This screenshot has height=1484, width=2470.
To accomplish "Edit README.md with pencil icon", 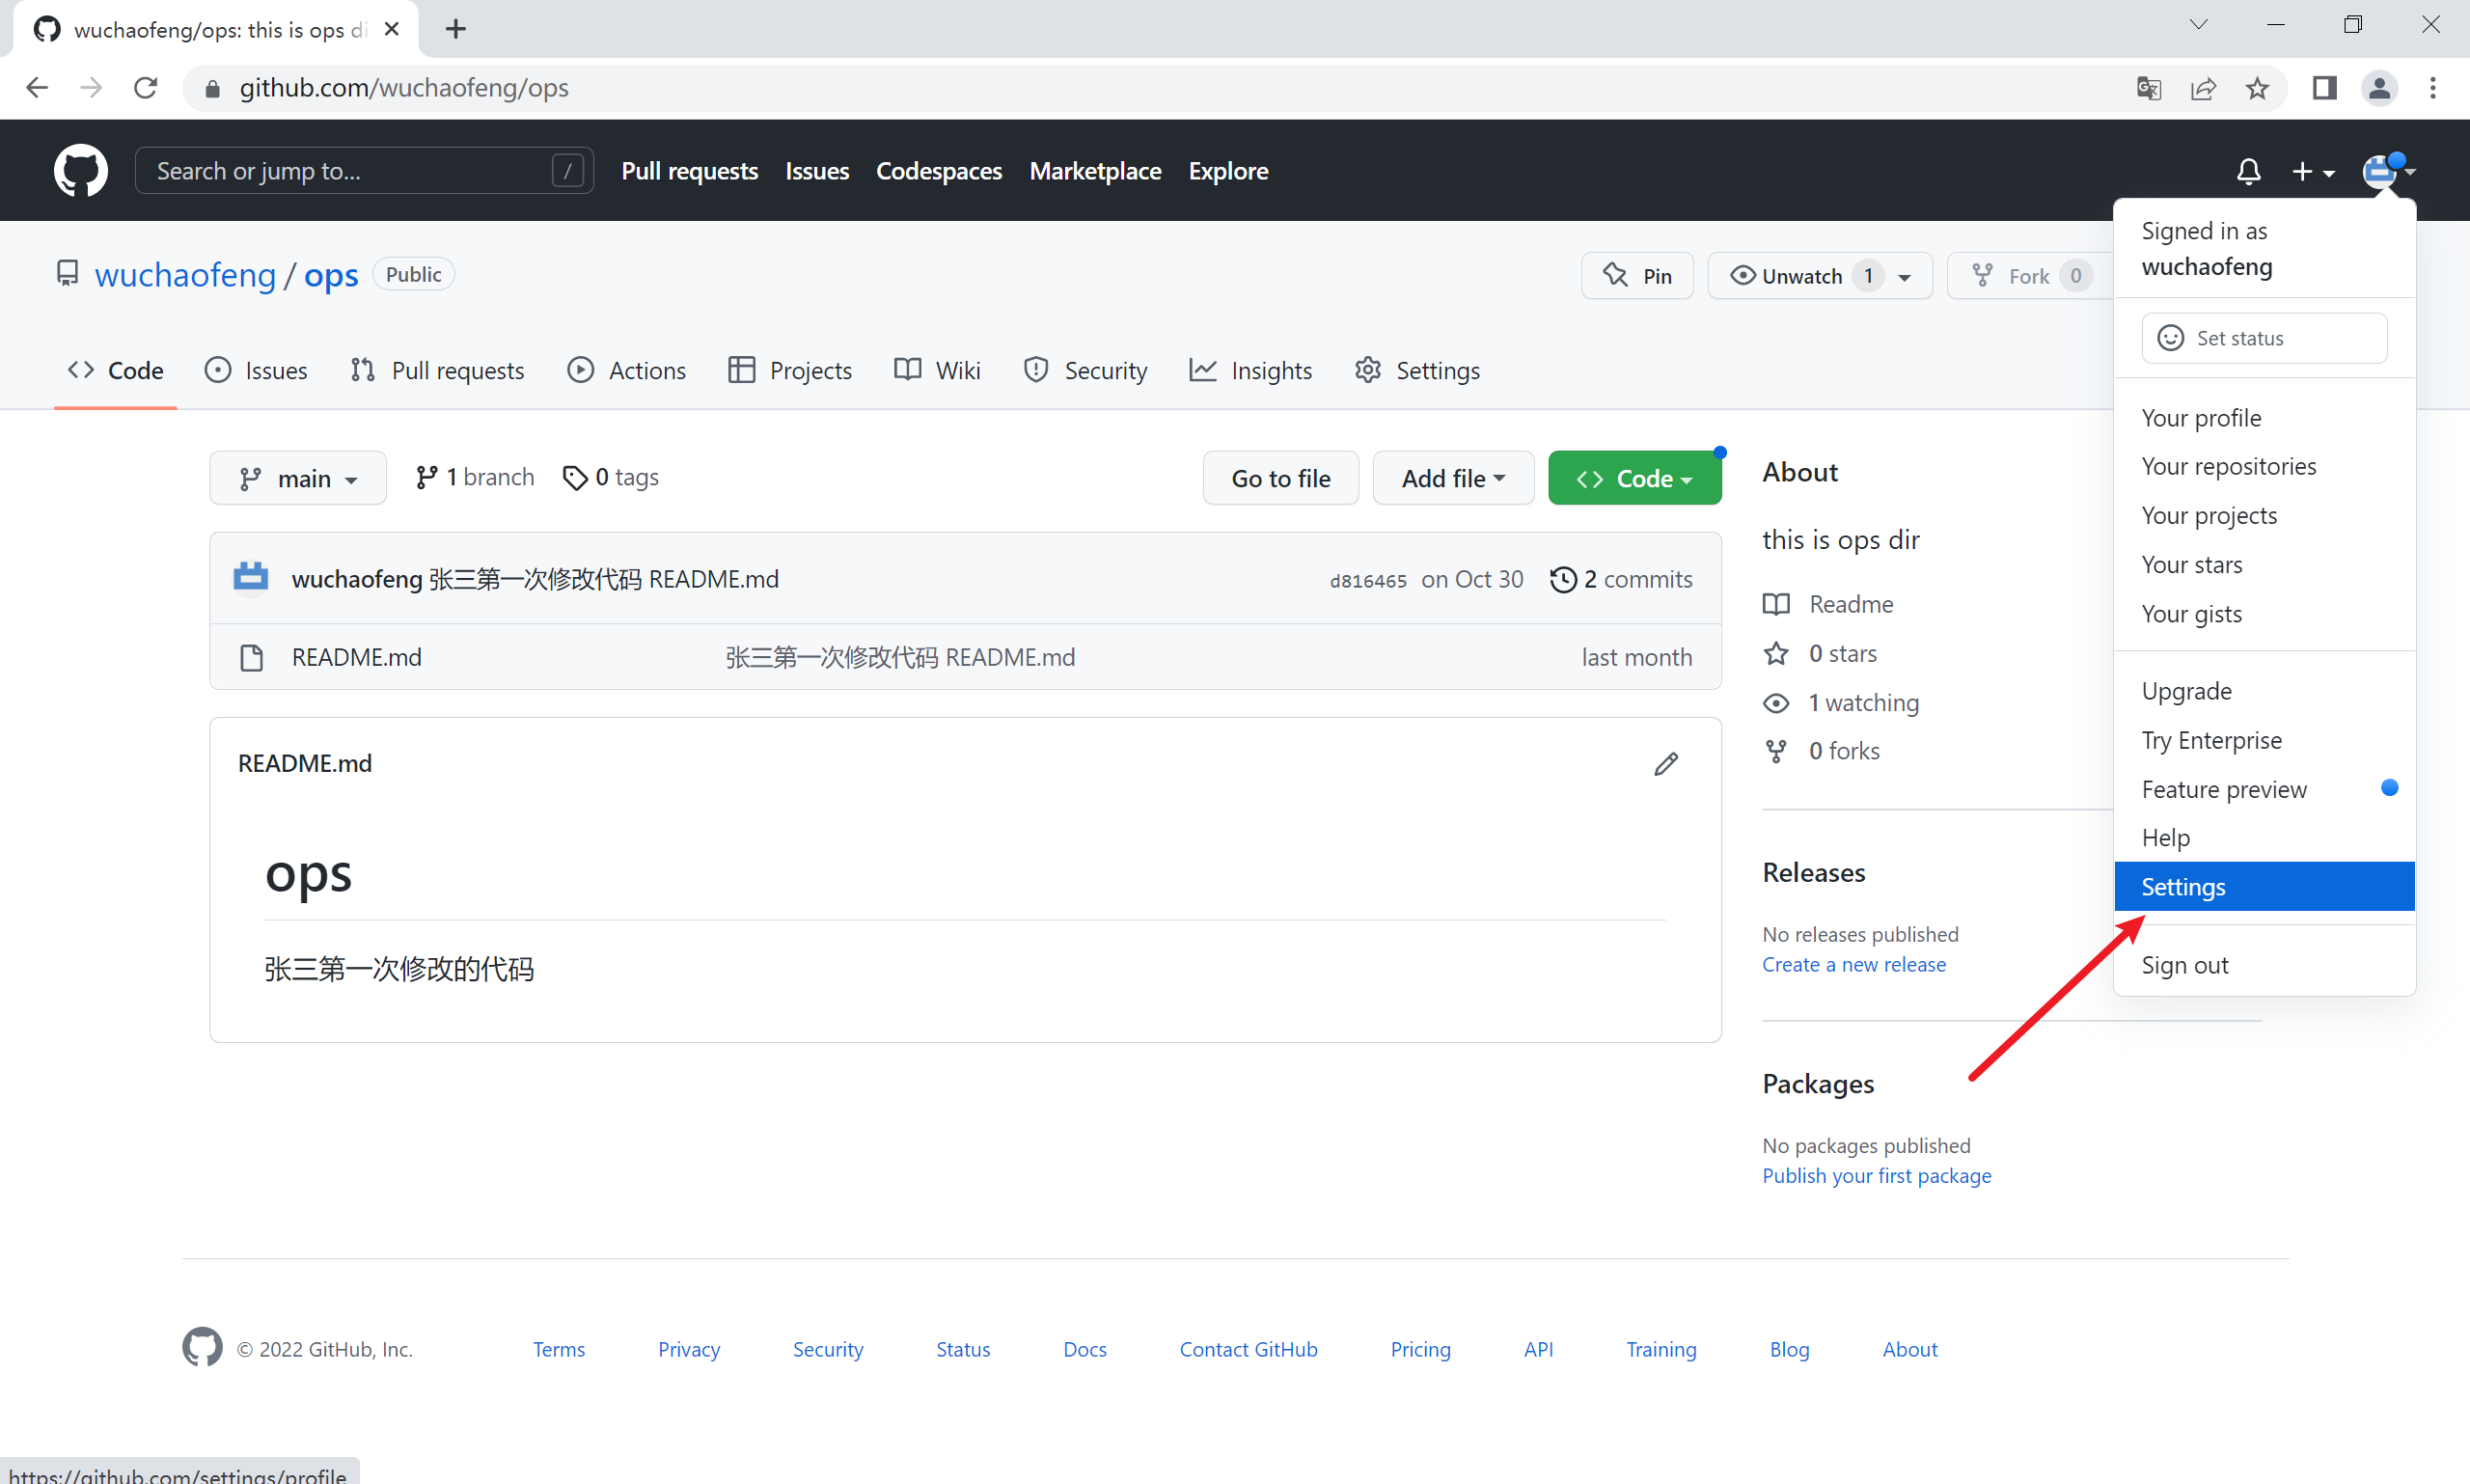I will pos(1666,764).
